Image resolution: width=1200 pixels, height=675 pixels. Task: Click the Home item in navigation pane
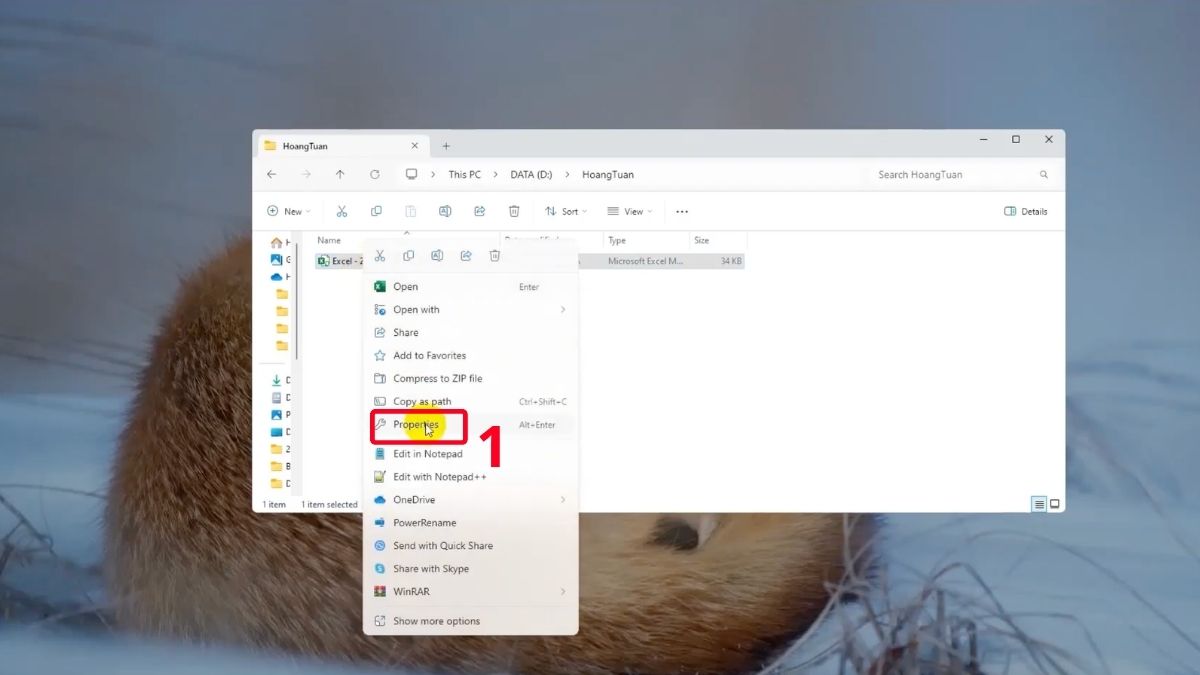point(280,243)
